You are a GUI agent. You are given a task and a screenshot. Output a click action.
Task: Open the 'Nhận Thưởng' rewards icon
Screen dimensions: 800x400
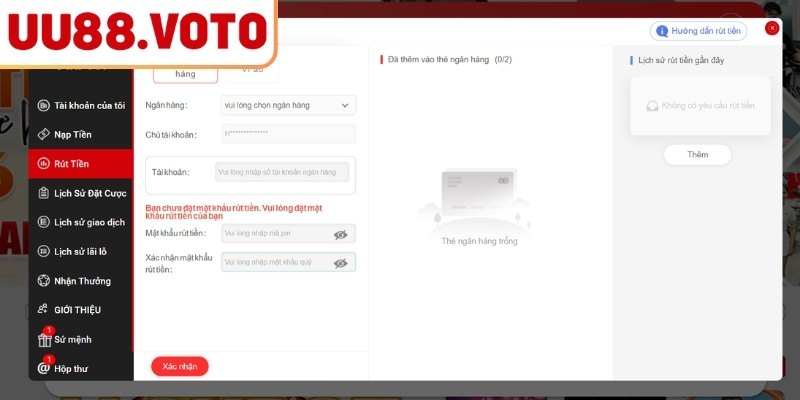coord(44,281)
